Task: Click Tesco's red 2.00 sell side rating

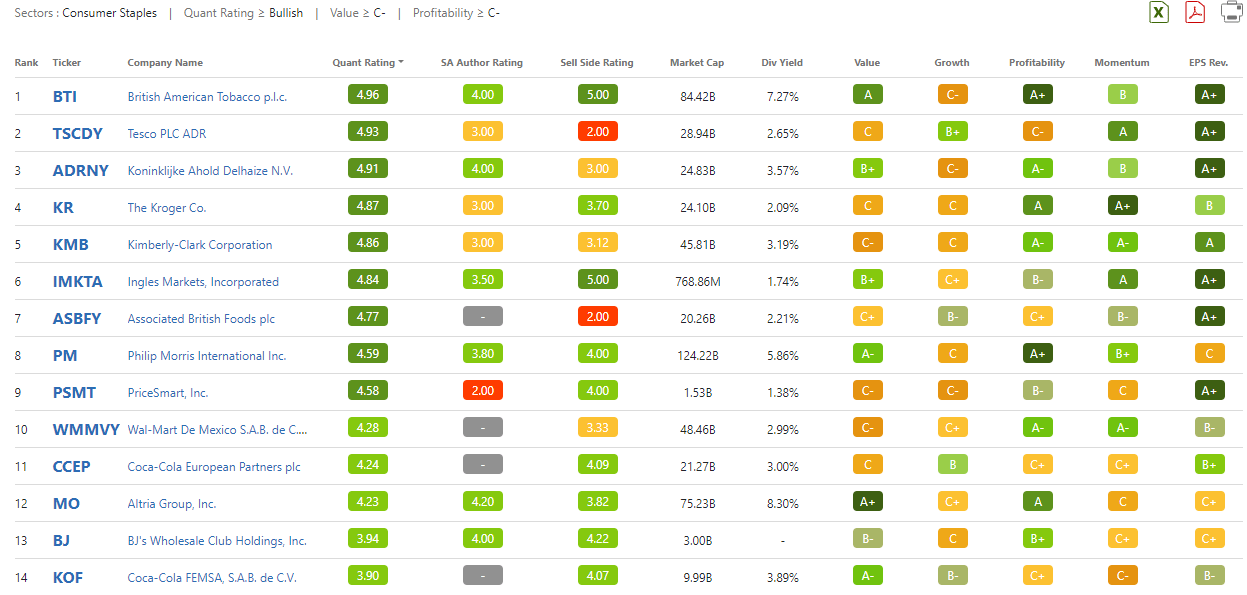Action: point(597,133)
